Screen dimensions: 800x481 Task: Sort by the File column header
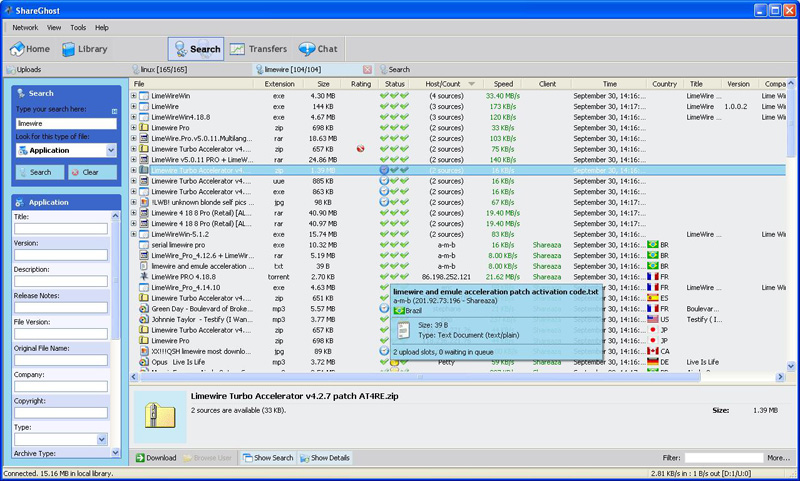(192, 84)
